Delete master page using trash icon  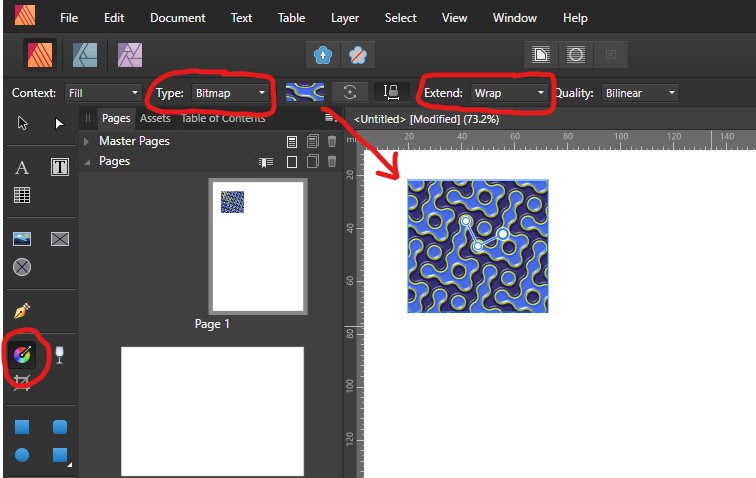tap(332, 141)
